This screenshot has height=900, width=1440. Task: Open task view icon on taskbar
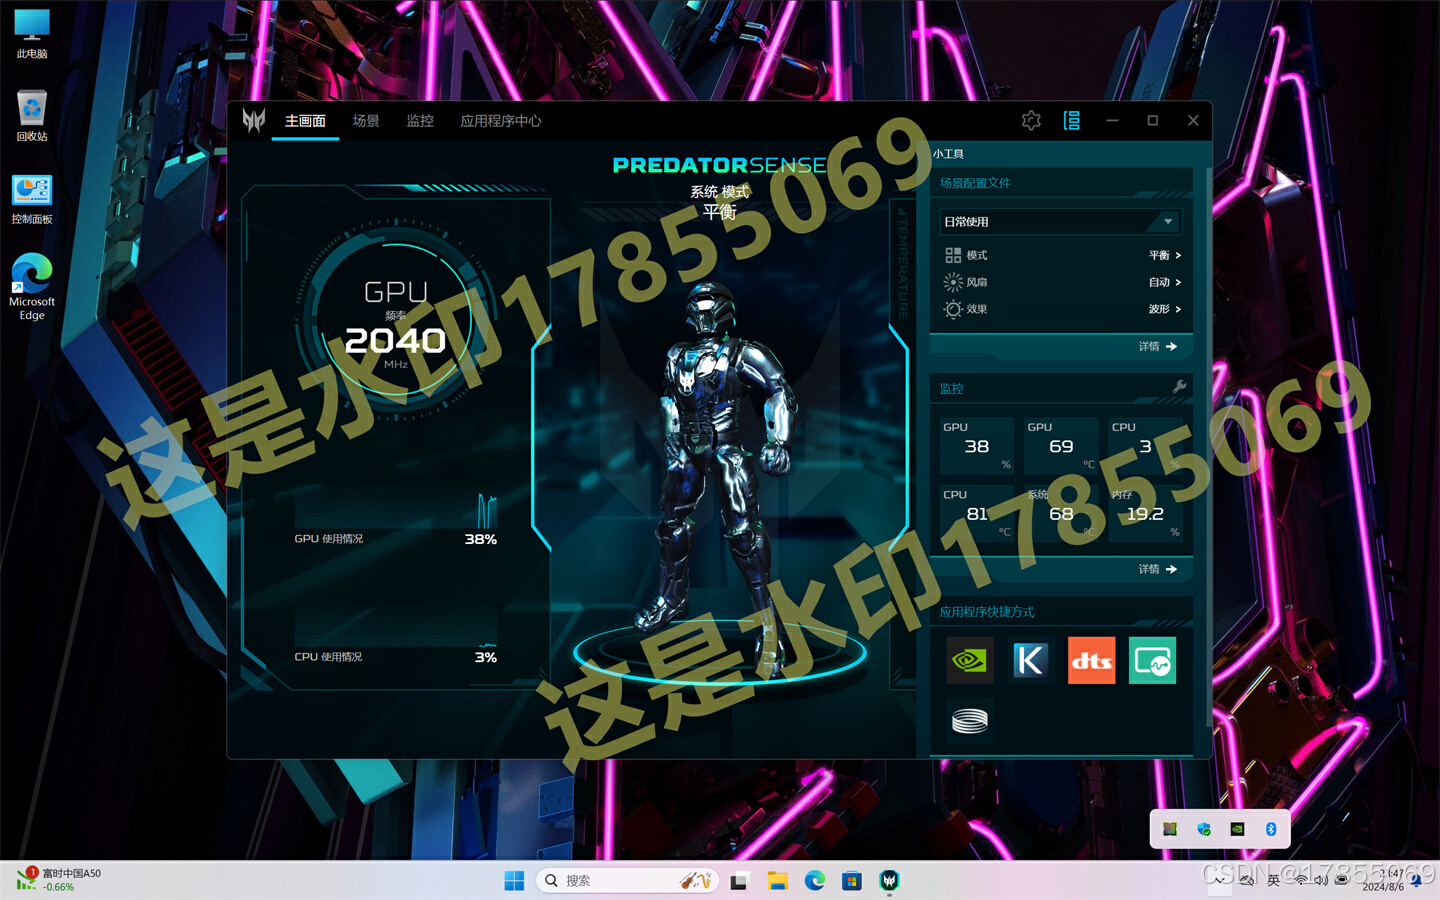739,881
